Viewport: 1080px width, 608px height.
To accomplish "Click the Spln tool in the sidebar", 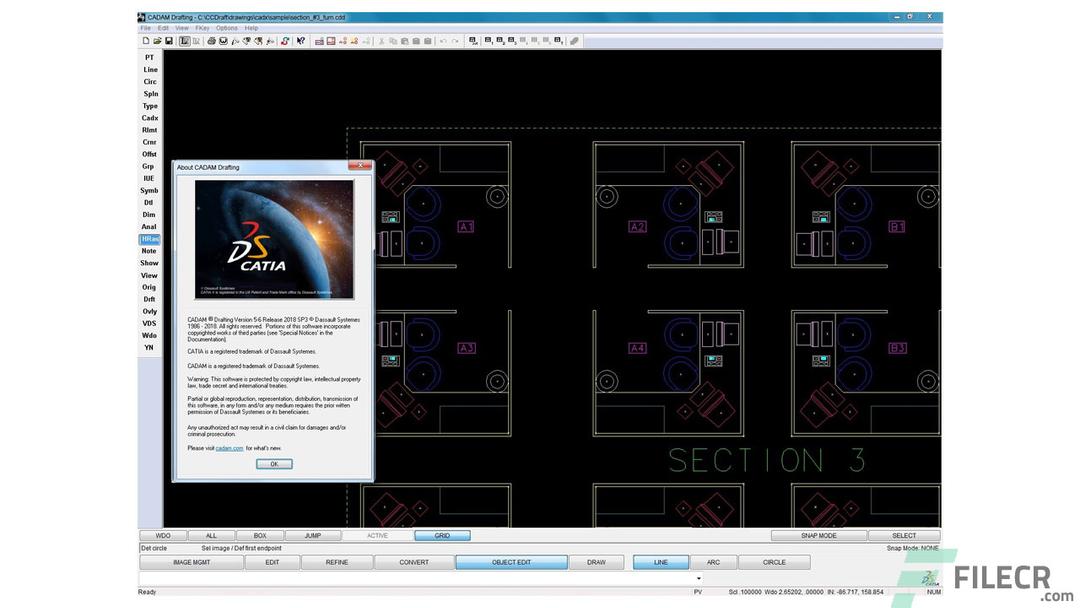I will 148,93.
